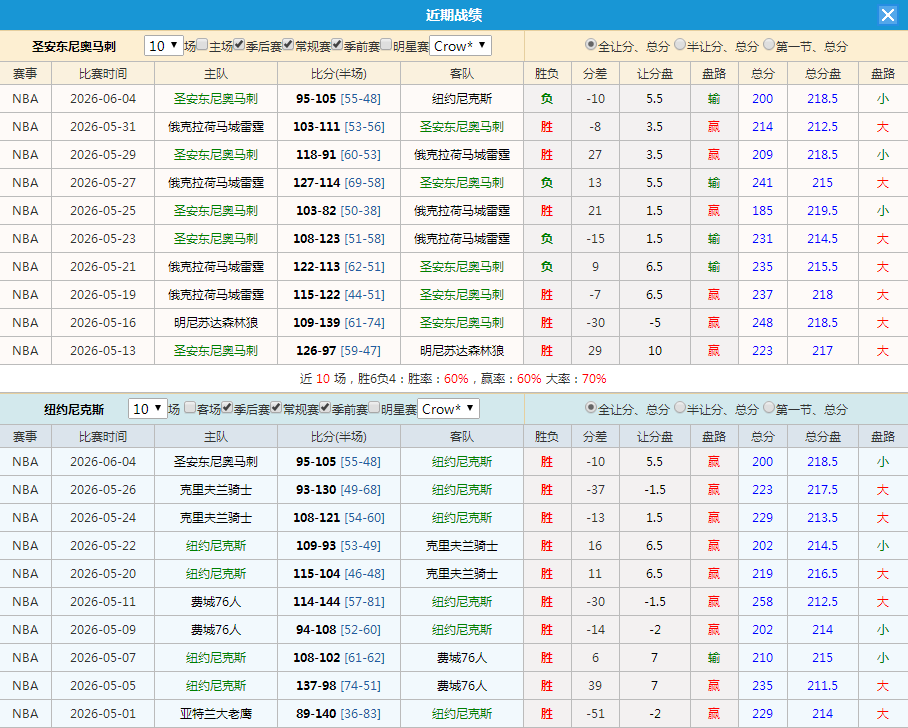Click the 219.5 总分盘 value

(x=823, y=211)
